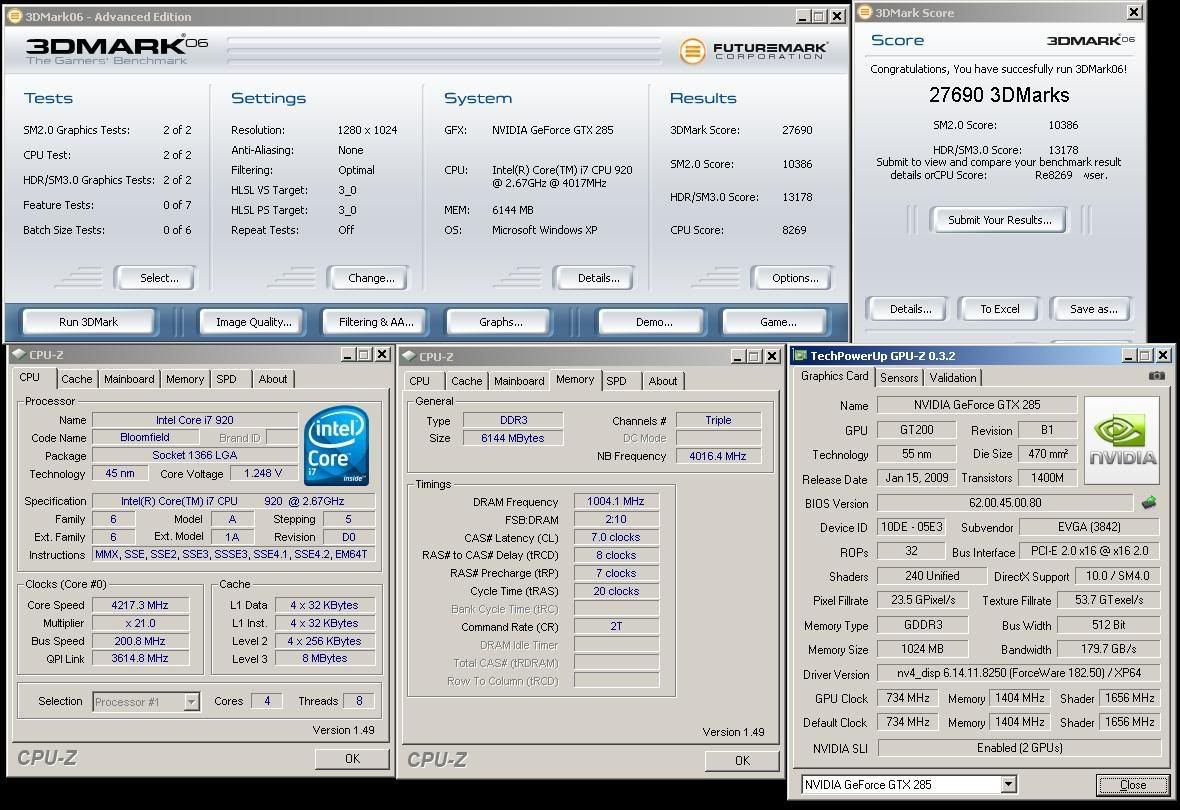
Task: Click the title icon of the CPU-Z processor window
Action: pyautogui.click(x=19, y=354)
